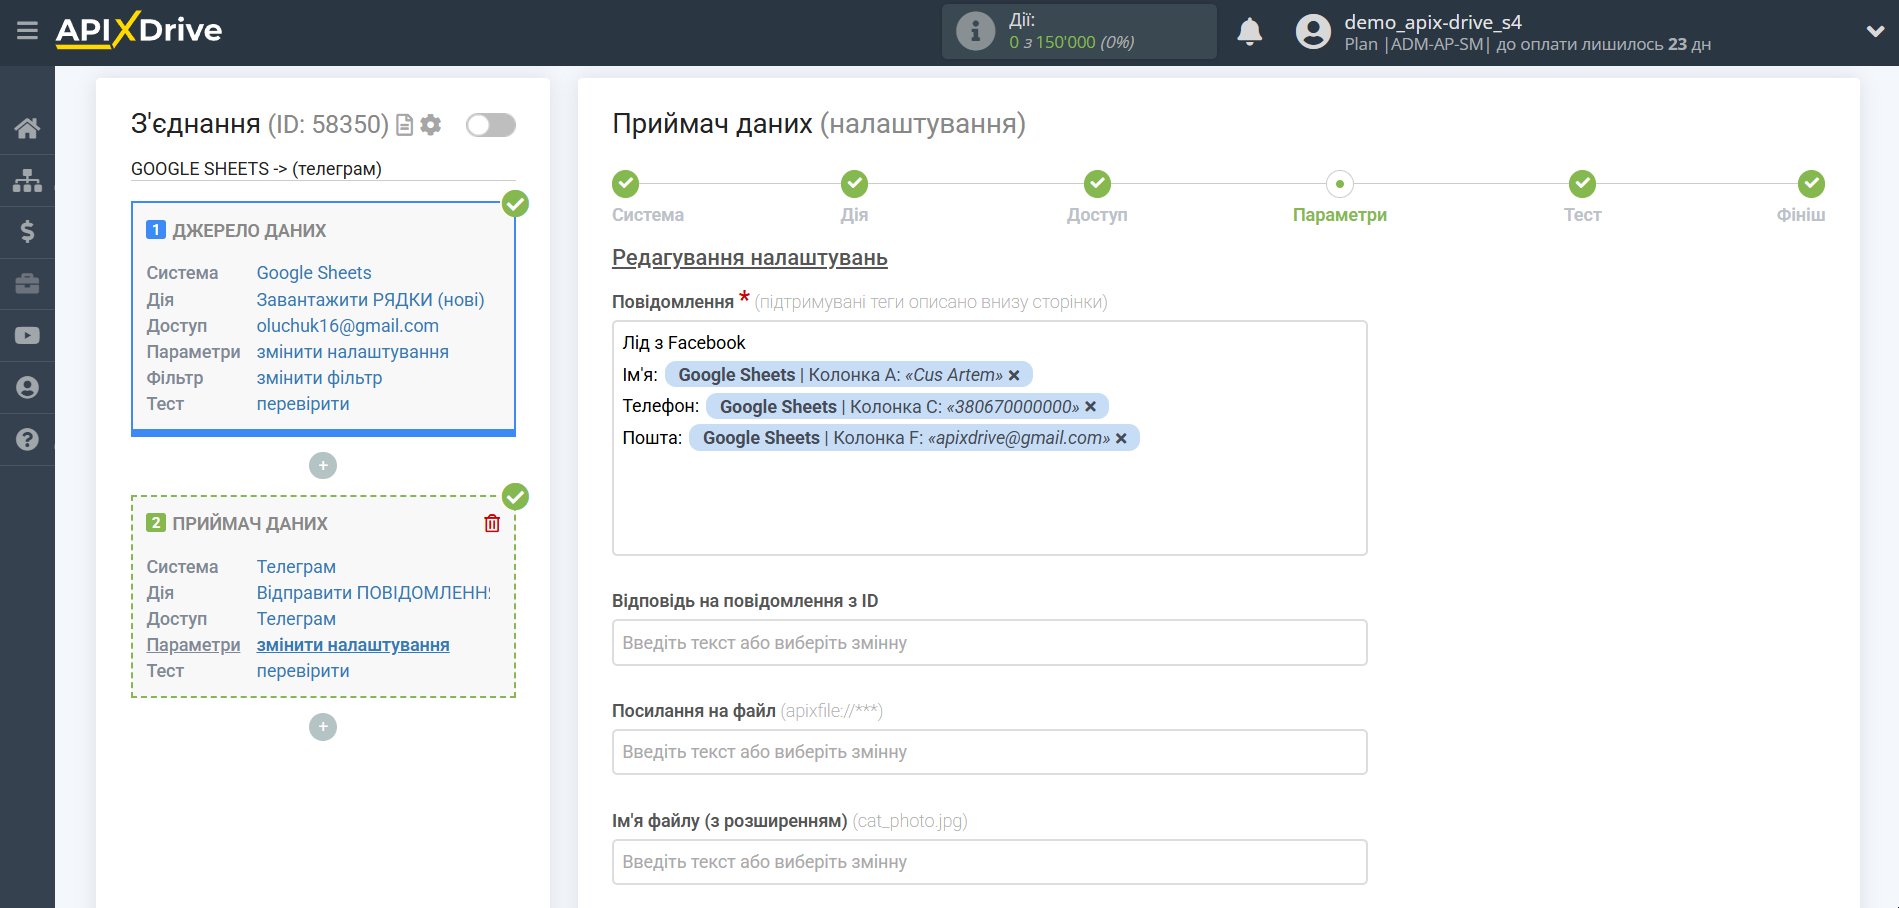The image size is (1899, 908).
Task: Open the YouTube video icon in the sidebar
Action: point(27,336)
